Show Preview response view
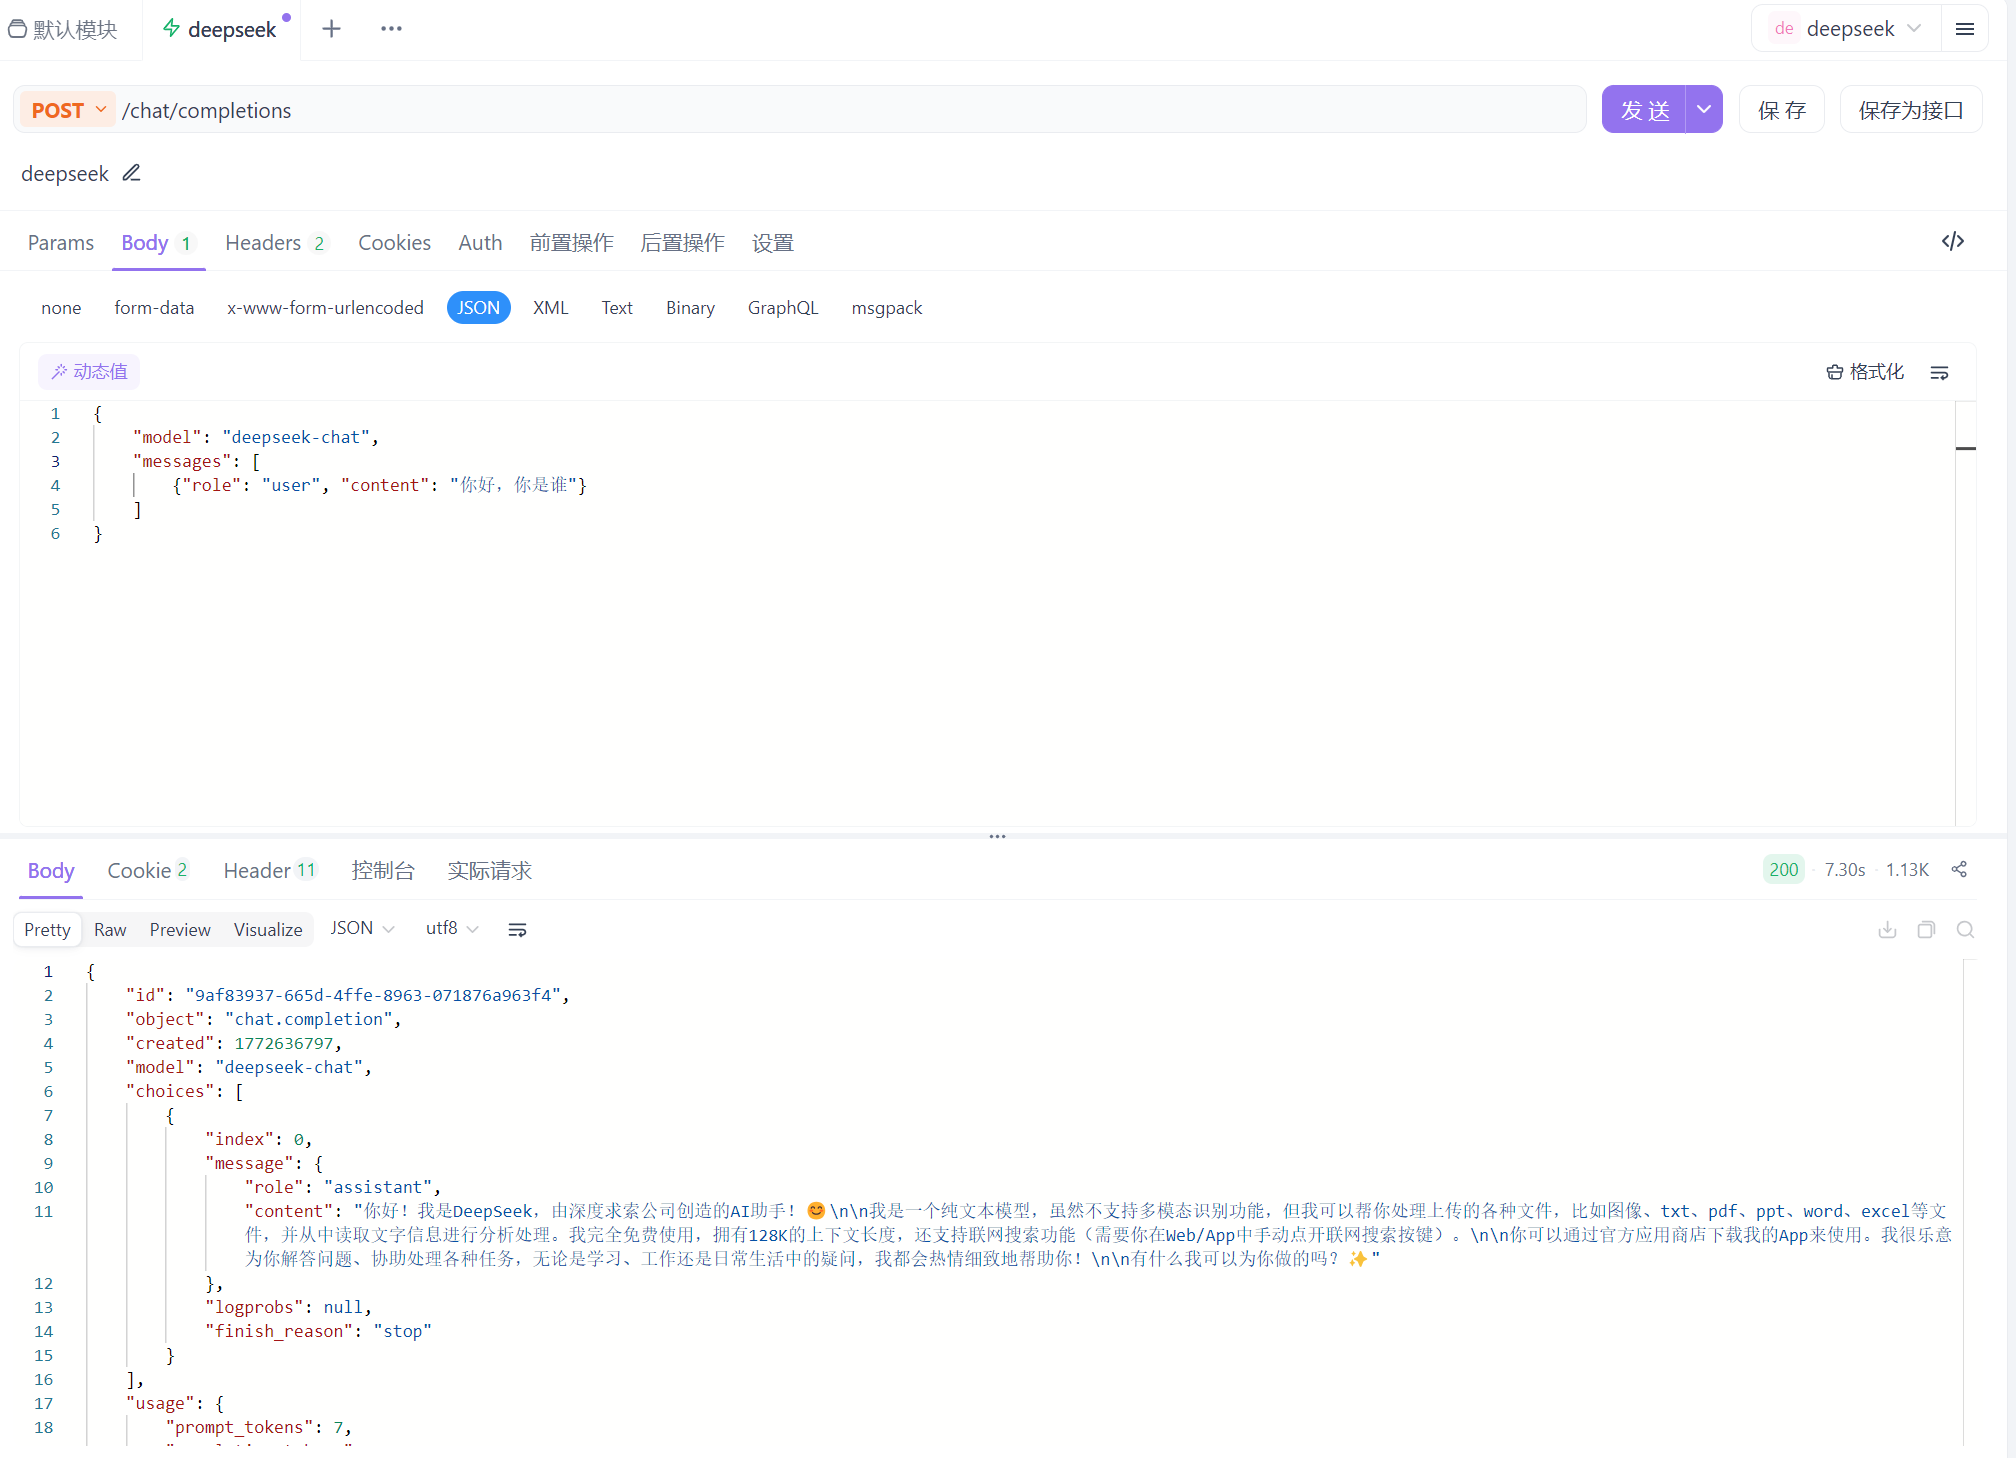Viewport: 2016px width, 1458px height. 180,929
